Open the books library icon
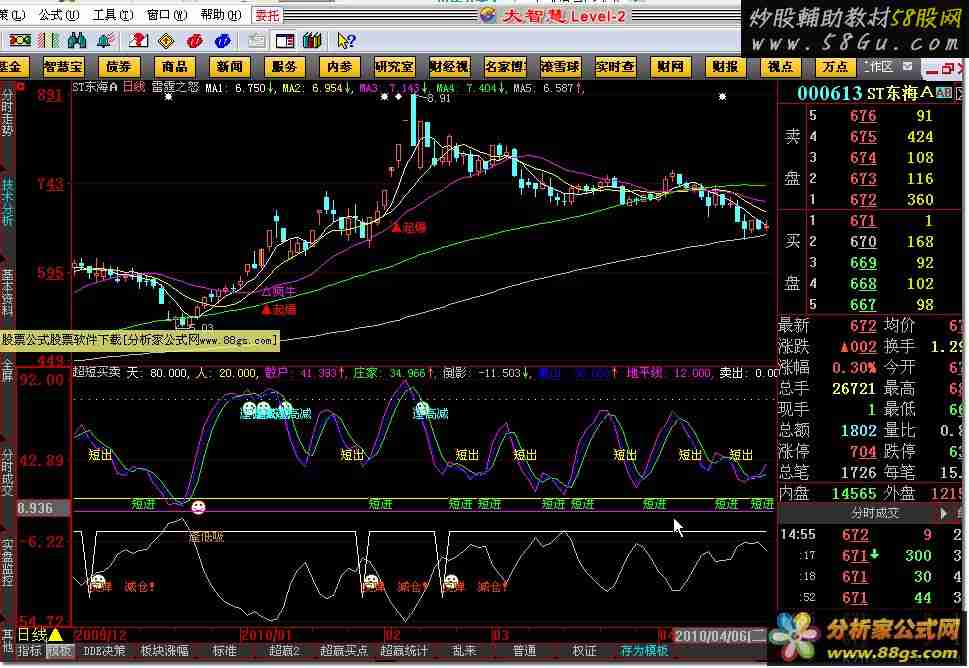The image size is (969, 668). click(x=313, y=41)
